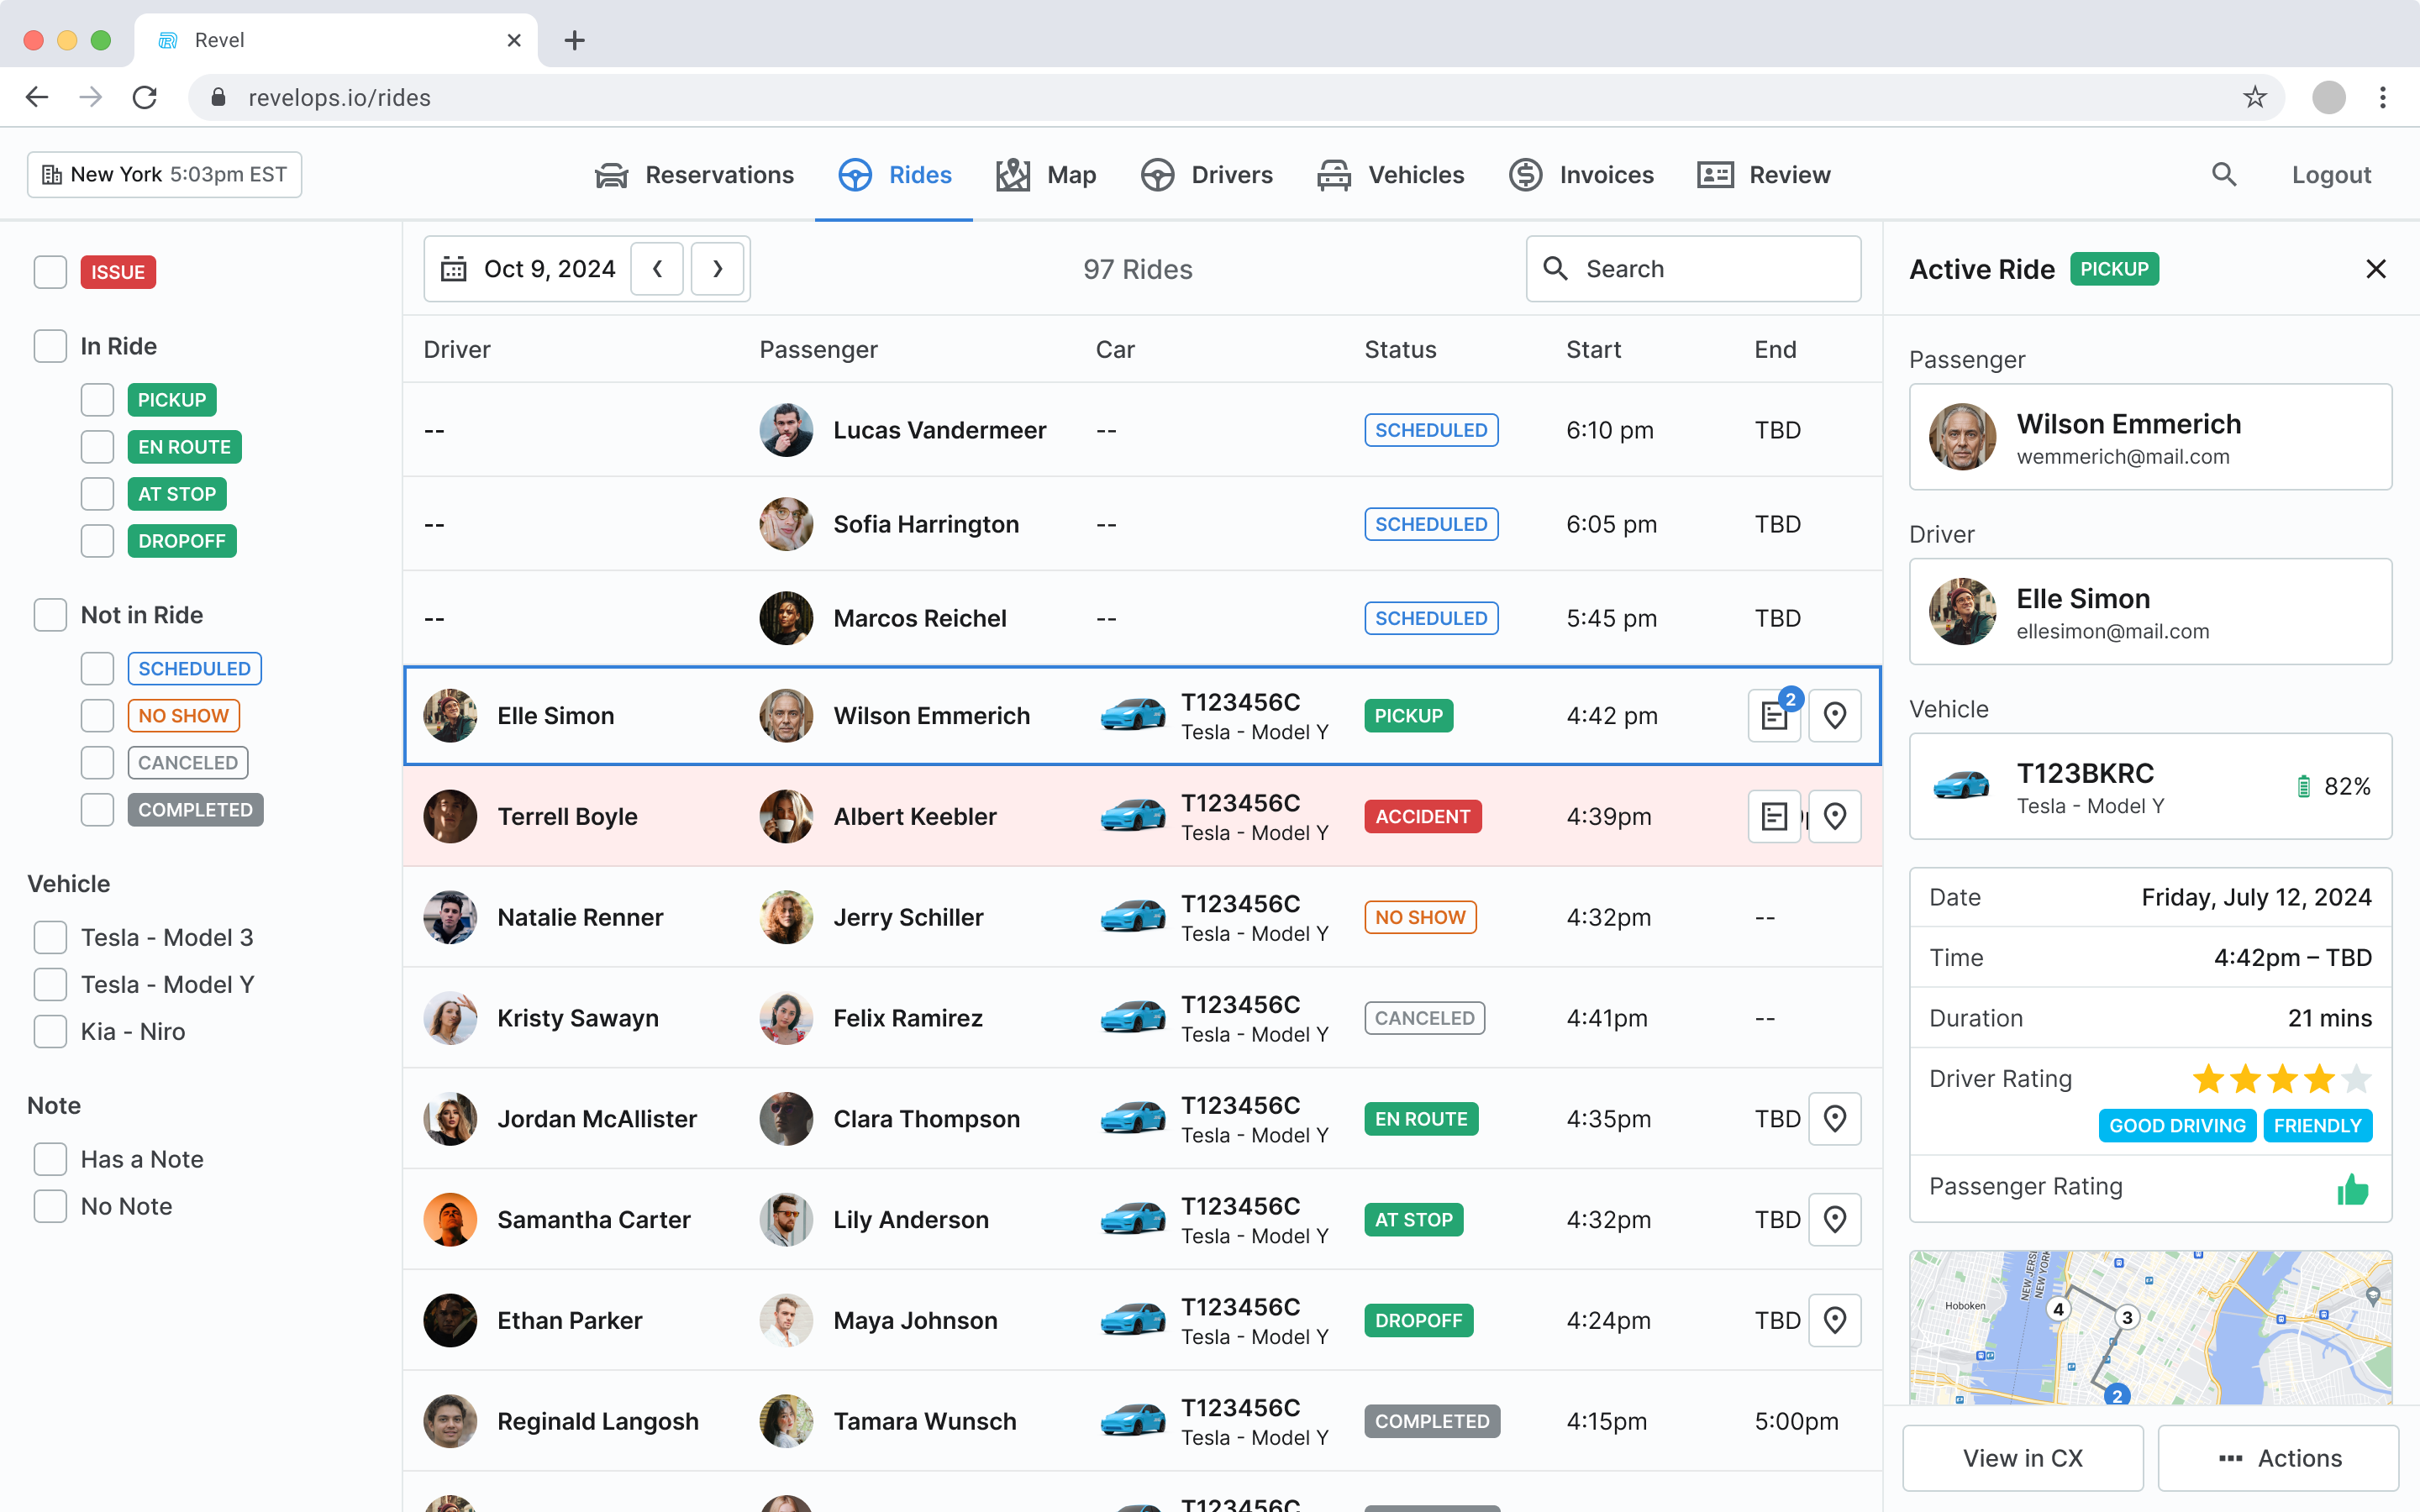Bookmark page with the star icon
Image resolution: width=2420 pixels, height=1512 pixels.
(x=2254, y=97)
